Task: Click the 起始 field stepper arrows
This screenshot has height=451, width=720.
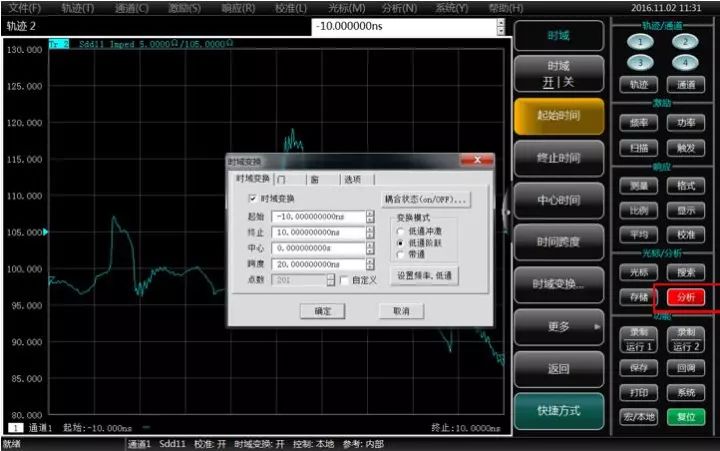Action: coord(370,216)
